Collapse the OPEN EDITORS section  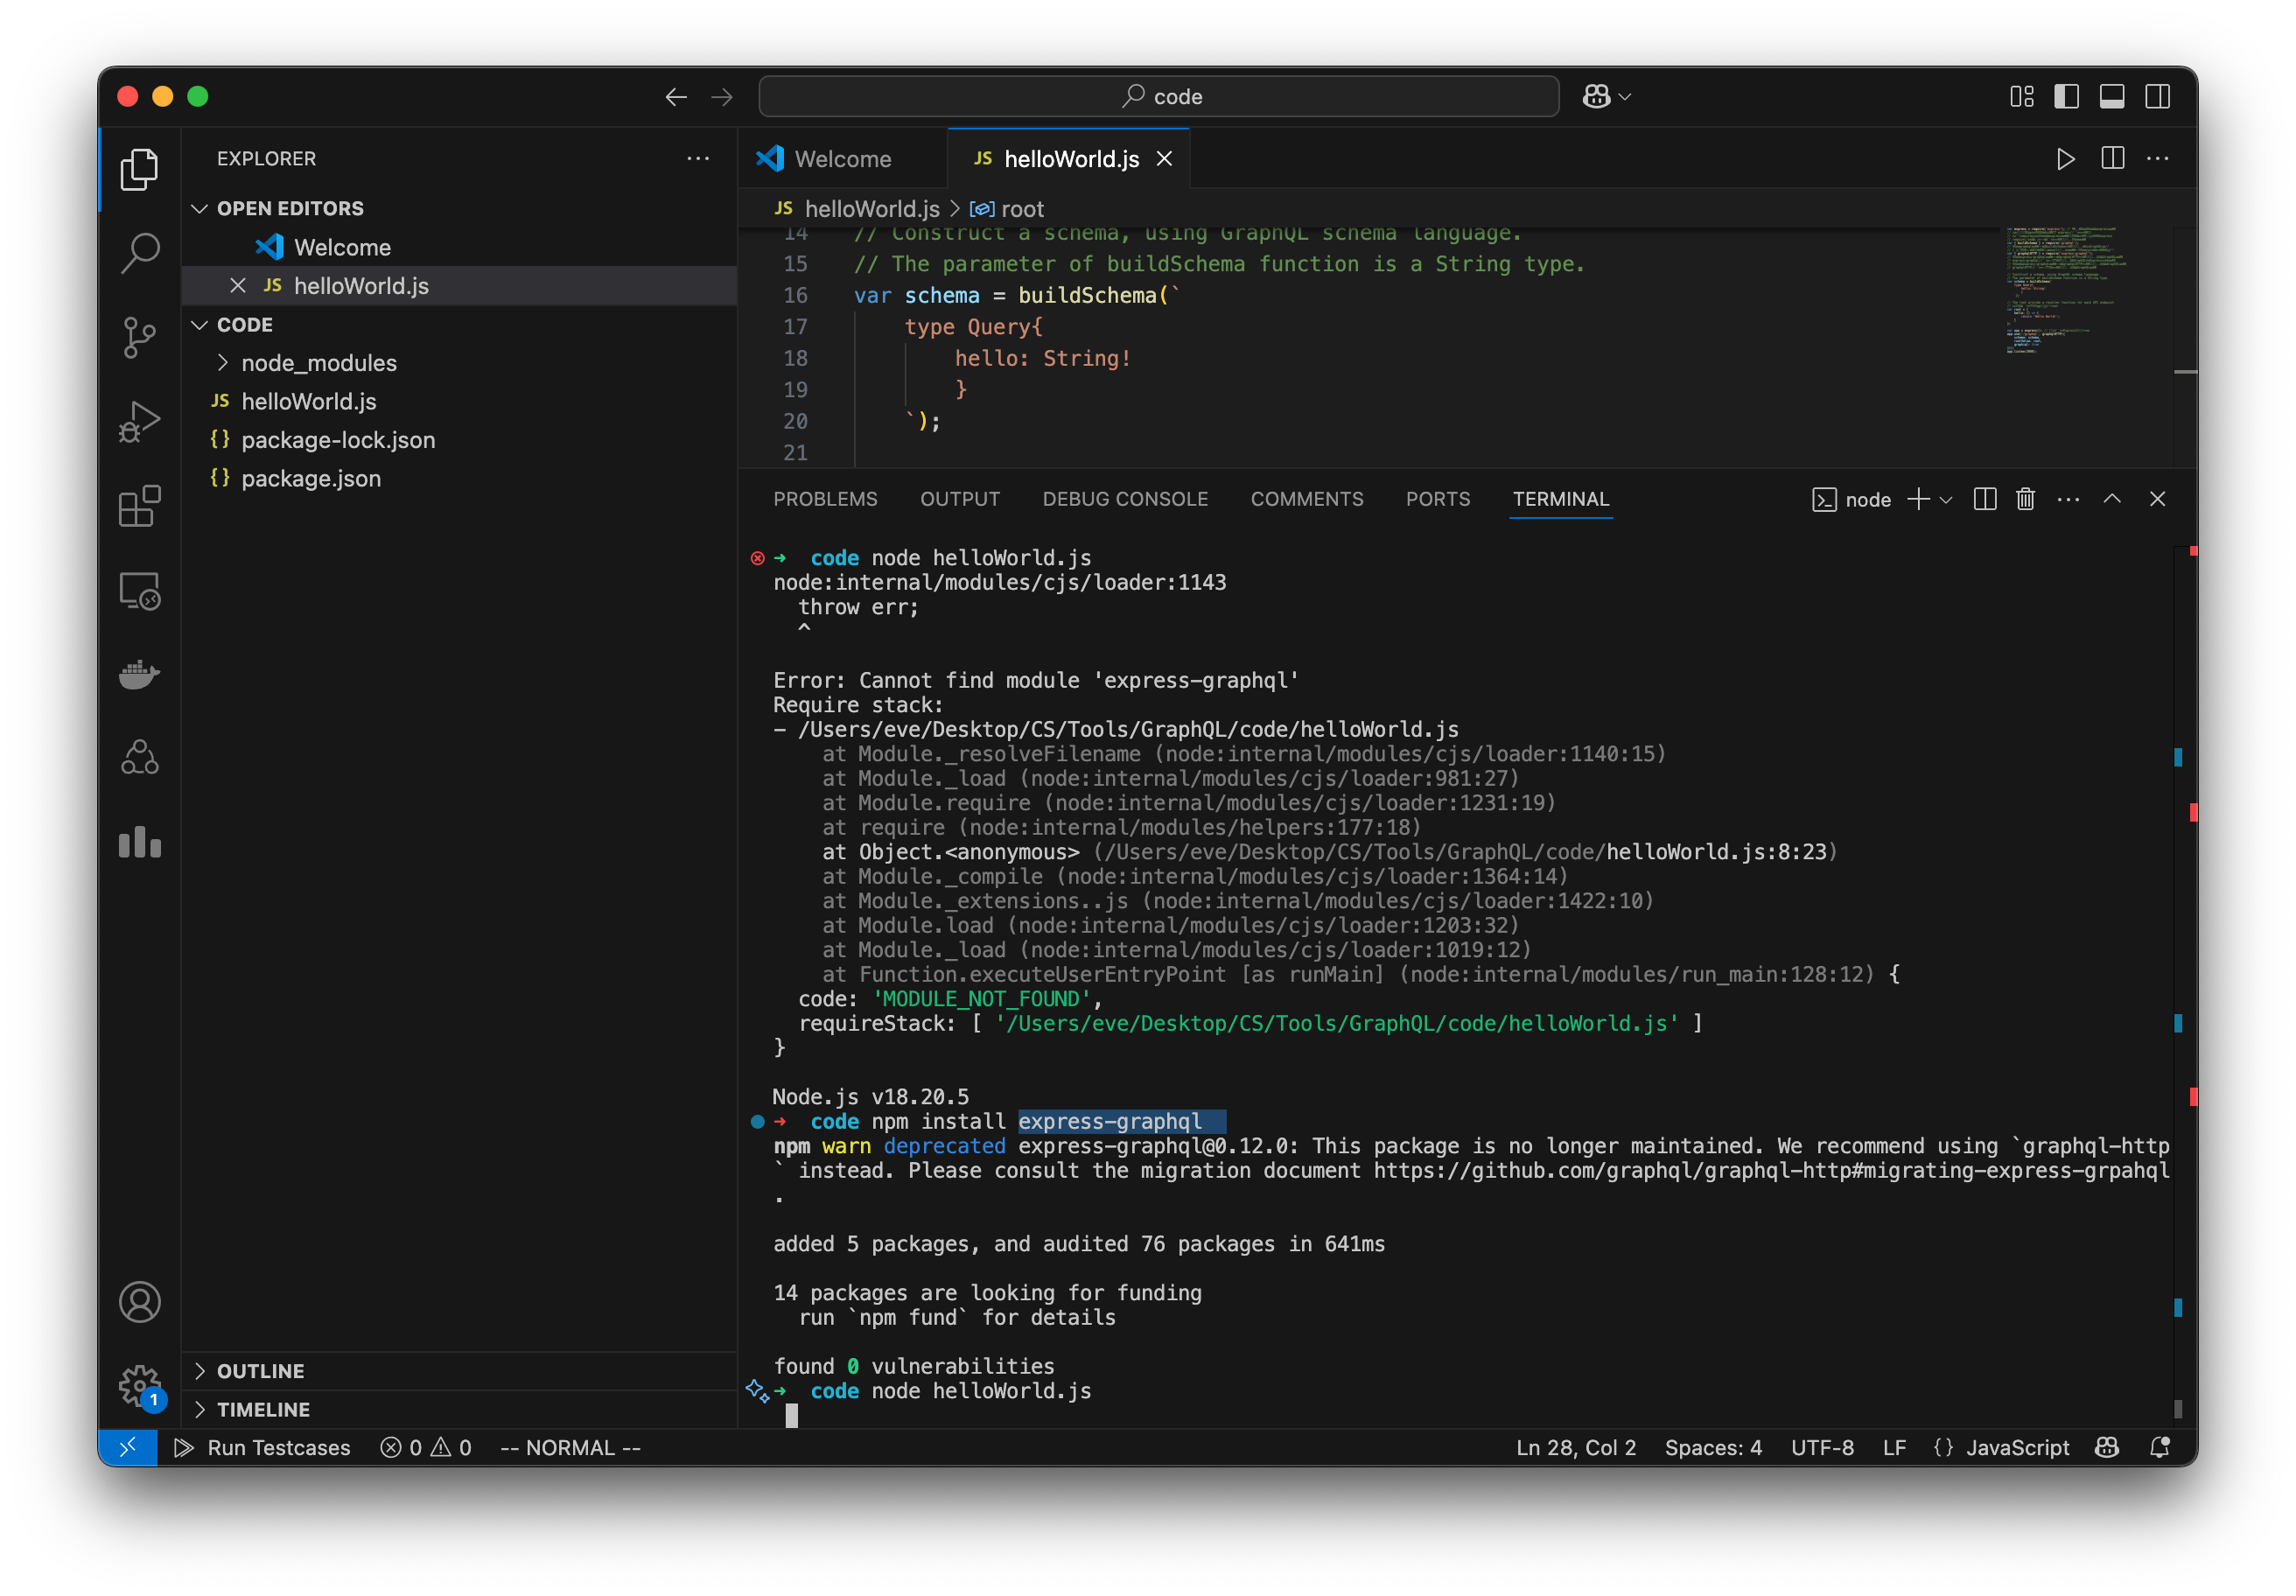click(x=199, y=208)
